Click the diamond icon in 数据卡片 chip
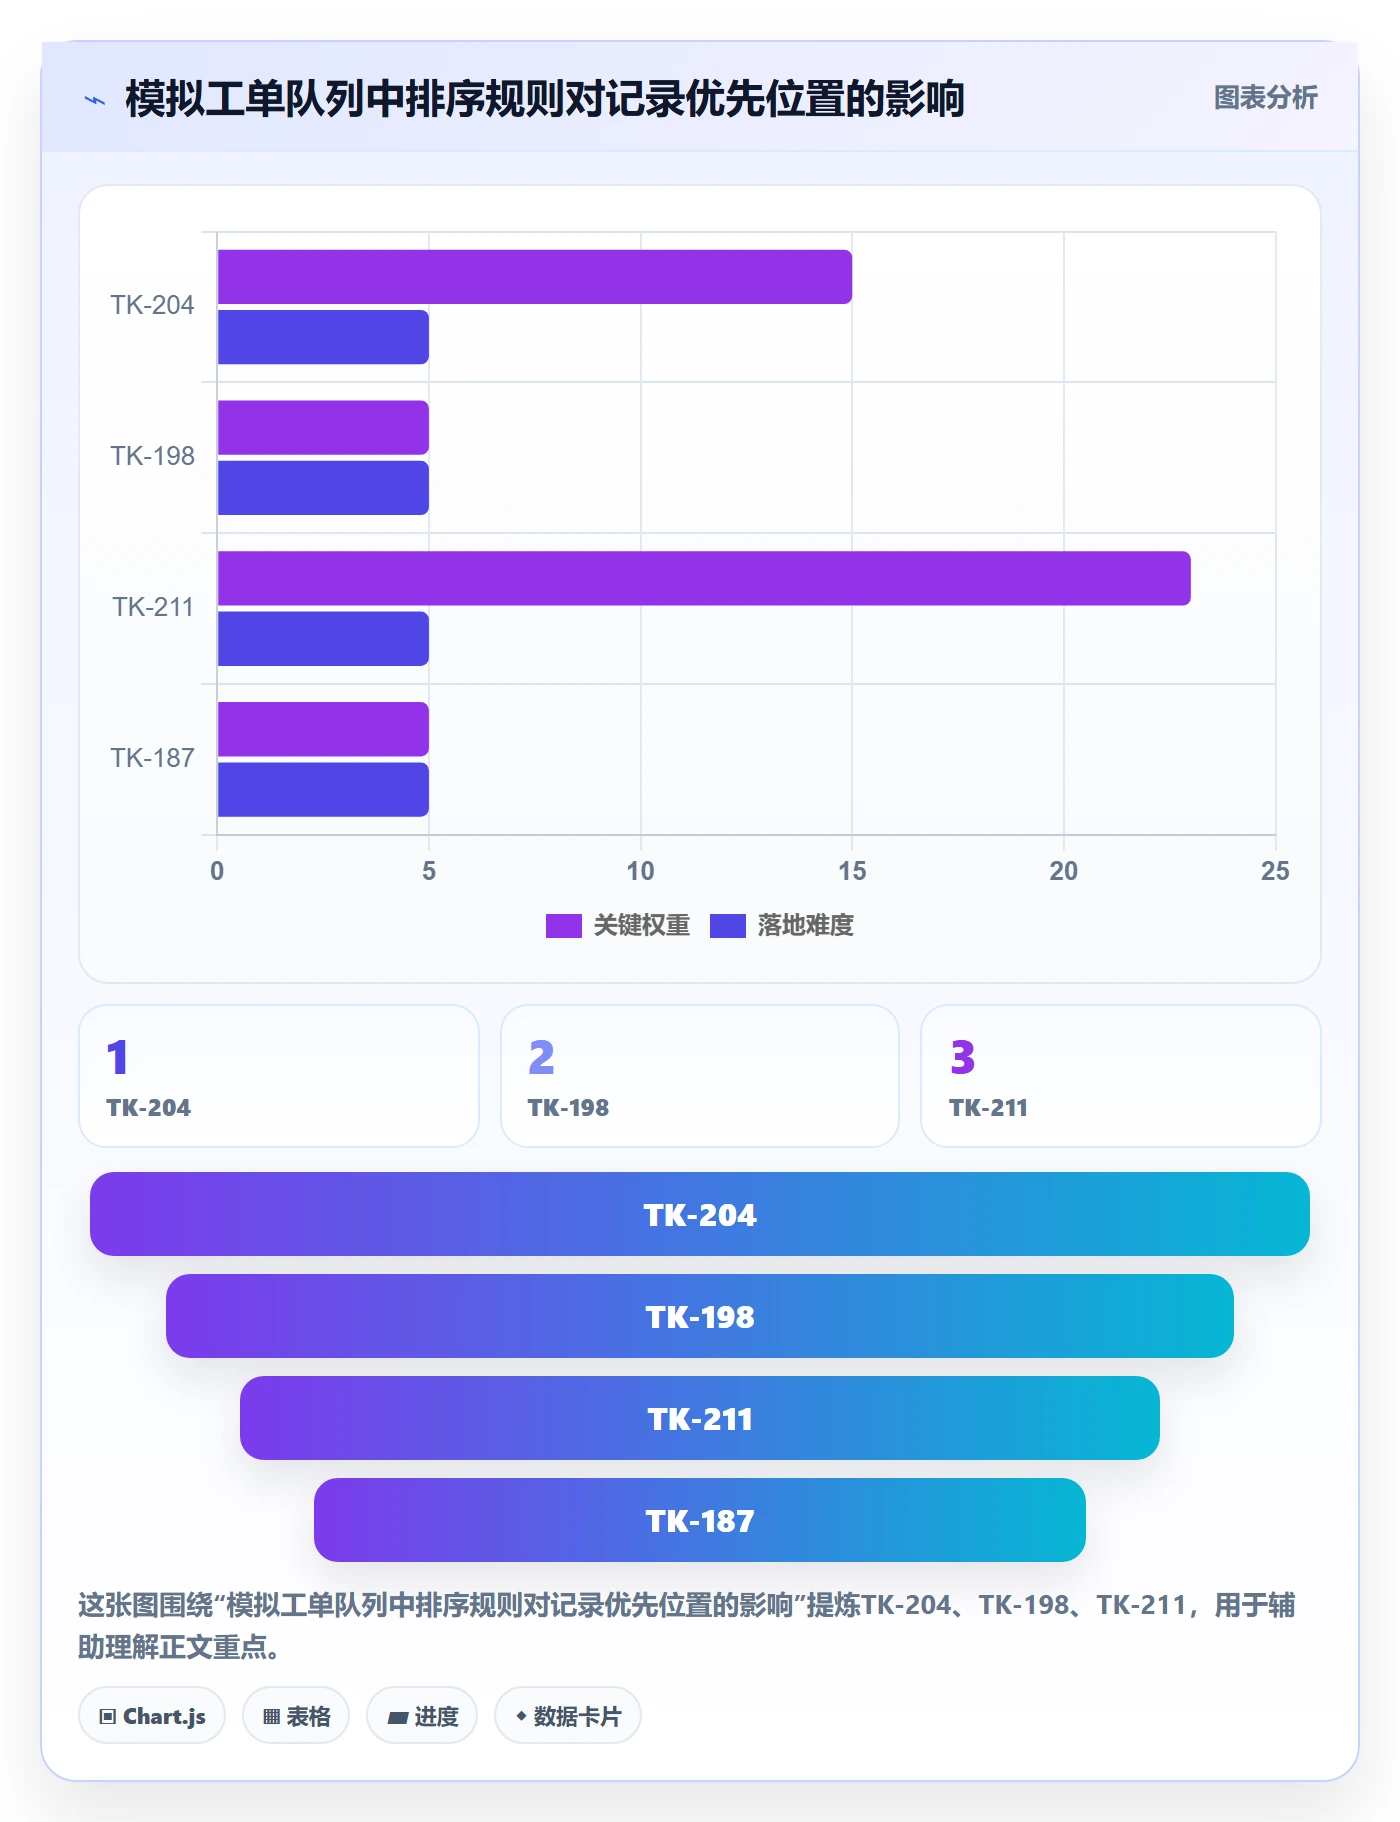 [x=521, y=1716]
